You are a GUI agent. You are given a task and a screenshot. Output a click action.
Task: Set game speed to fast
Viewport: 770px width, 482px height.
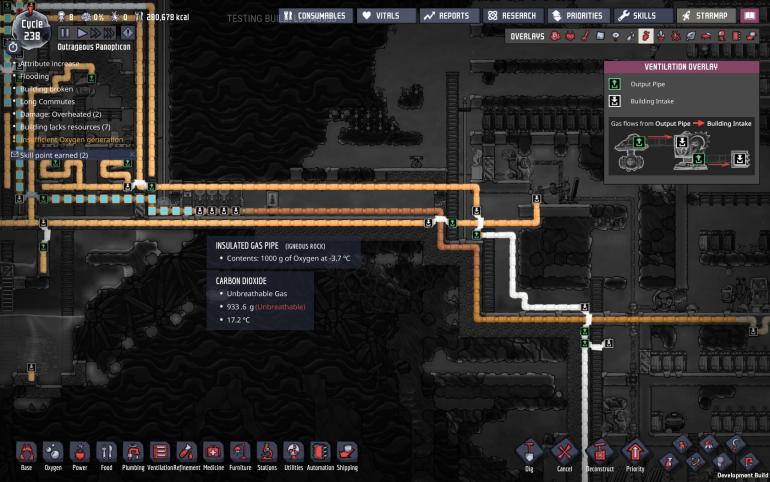(95, 33)
